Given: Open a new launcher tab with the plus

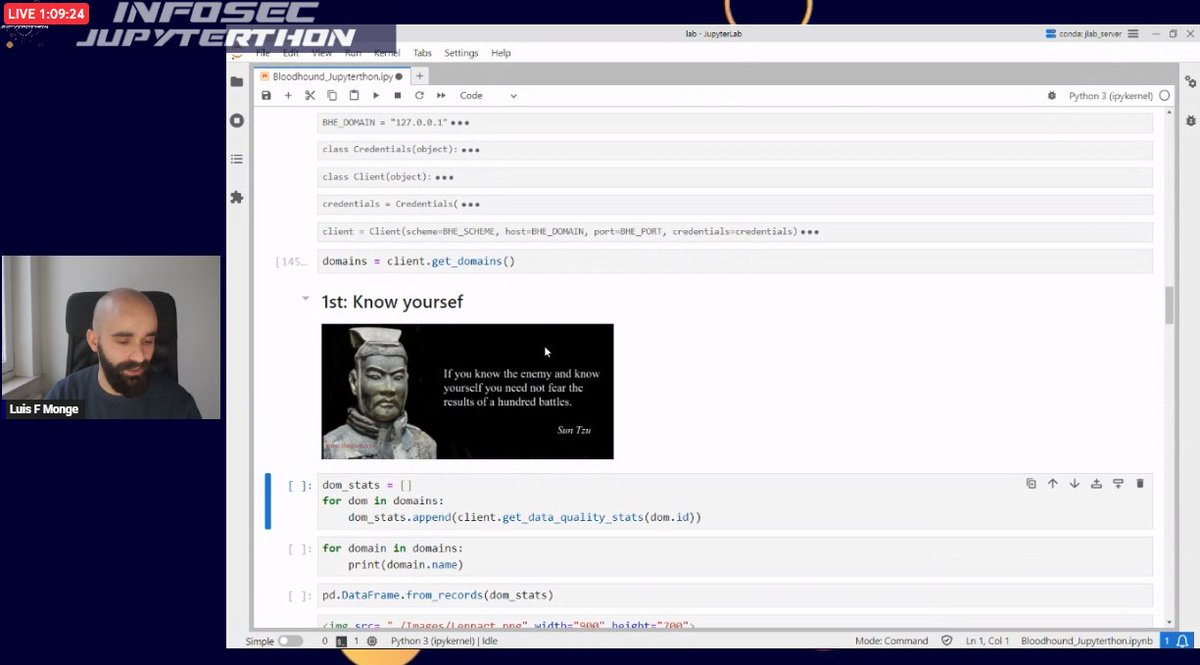Looking at the screenshot, I should click(x=420, y=76).
